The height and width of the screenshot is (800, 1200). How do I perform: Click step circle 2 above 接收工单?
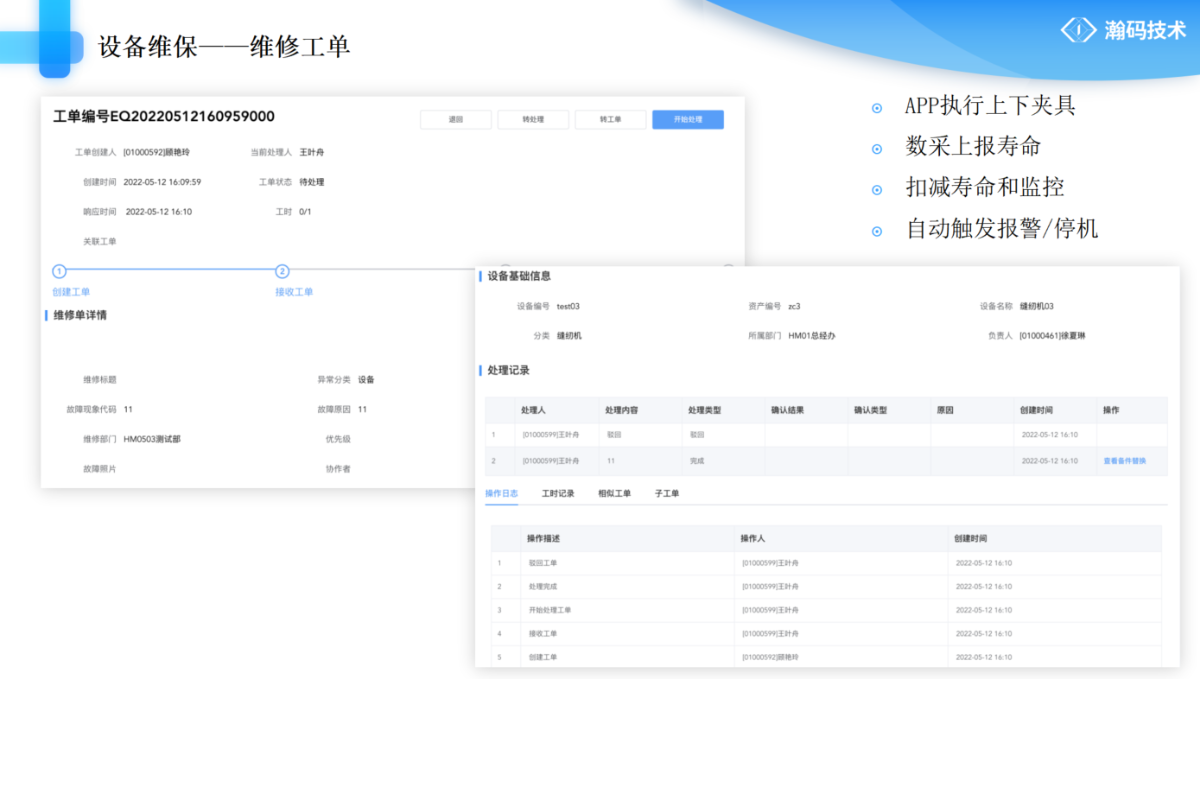283,270
